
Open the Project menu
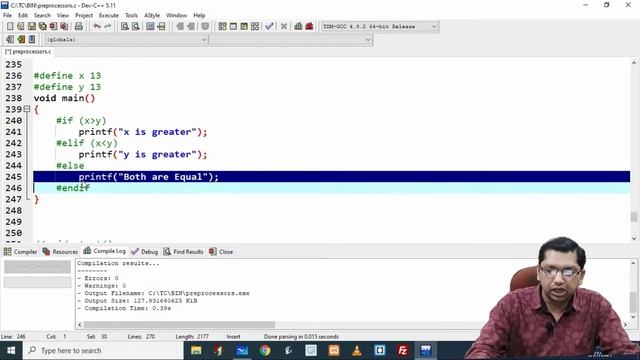(x=84, y=15)
